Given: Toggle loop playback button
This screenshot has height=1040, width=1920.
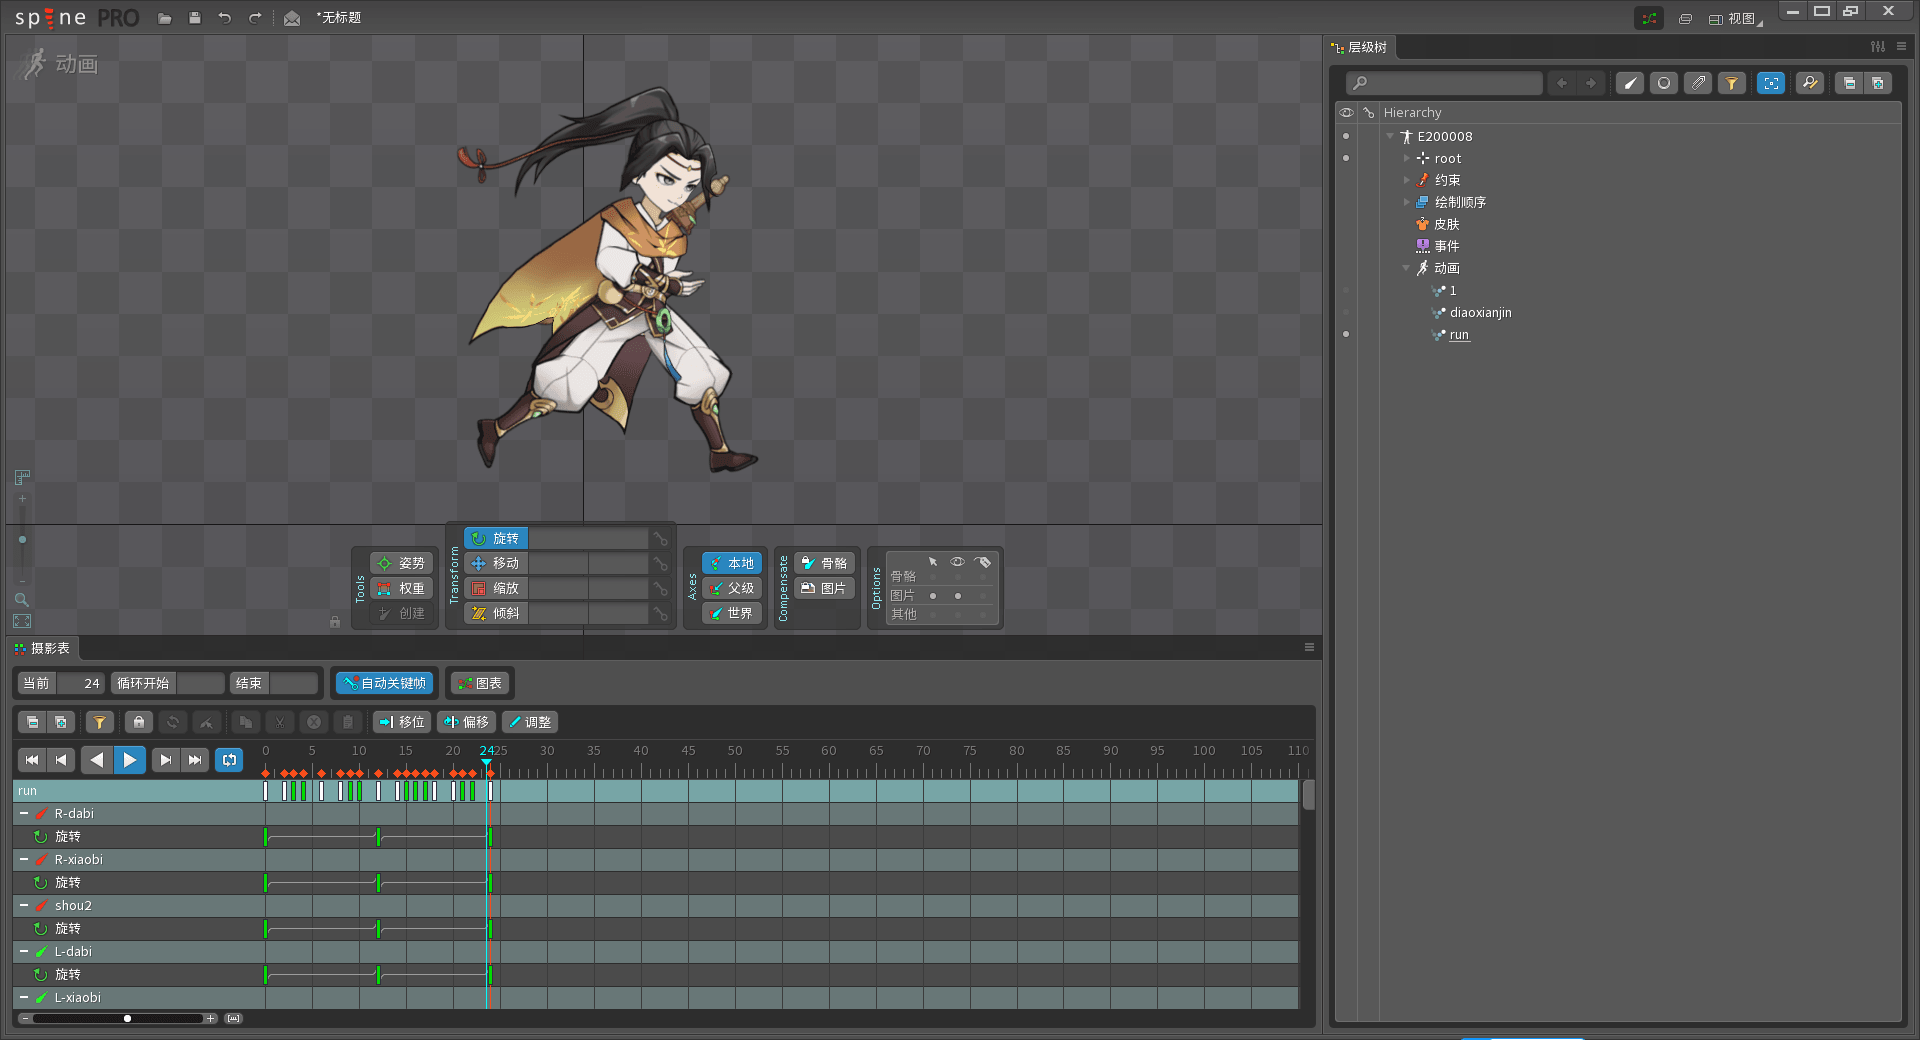Looking at the screenshot, I should 230,760.
